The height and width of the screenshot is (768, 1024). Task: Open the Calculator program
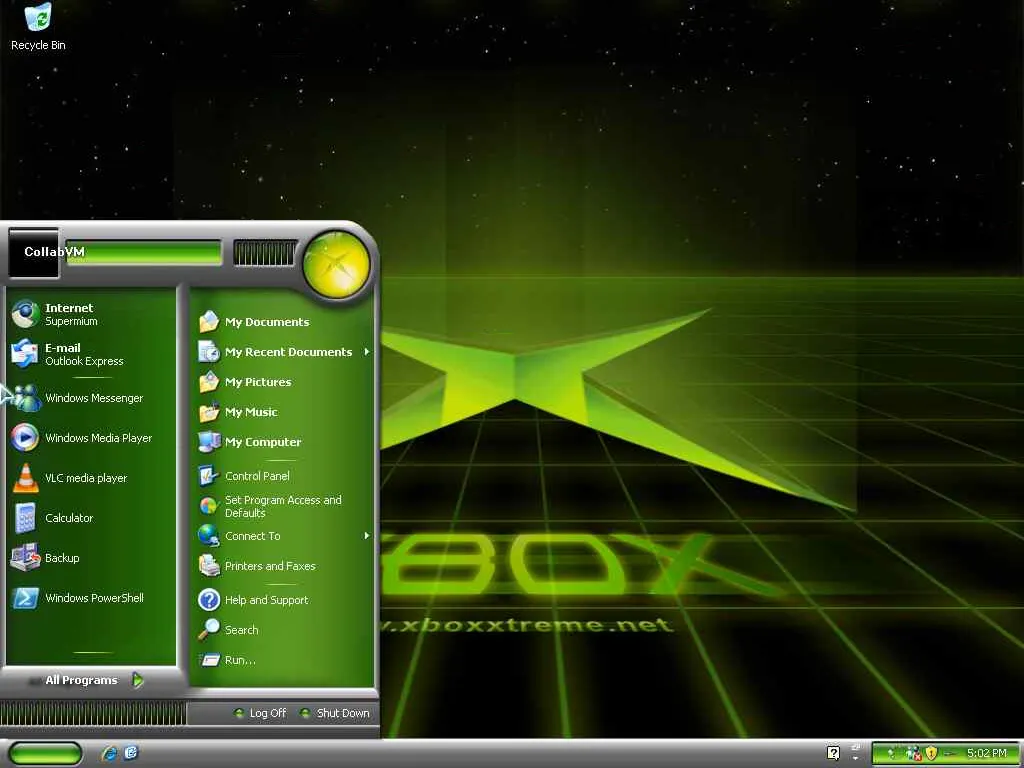point(91,518)
